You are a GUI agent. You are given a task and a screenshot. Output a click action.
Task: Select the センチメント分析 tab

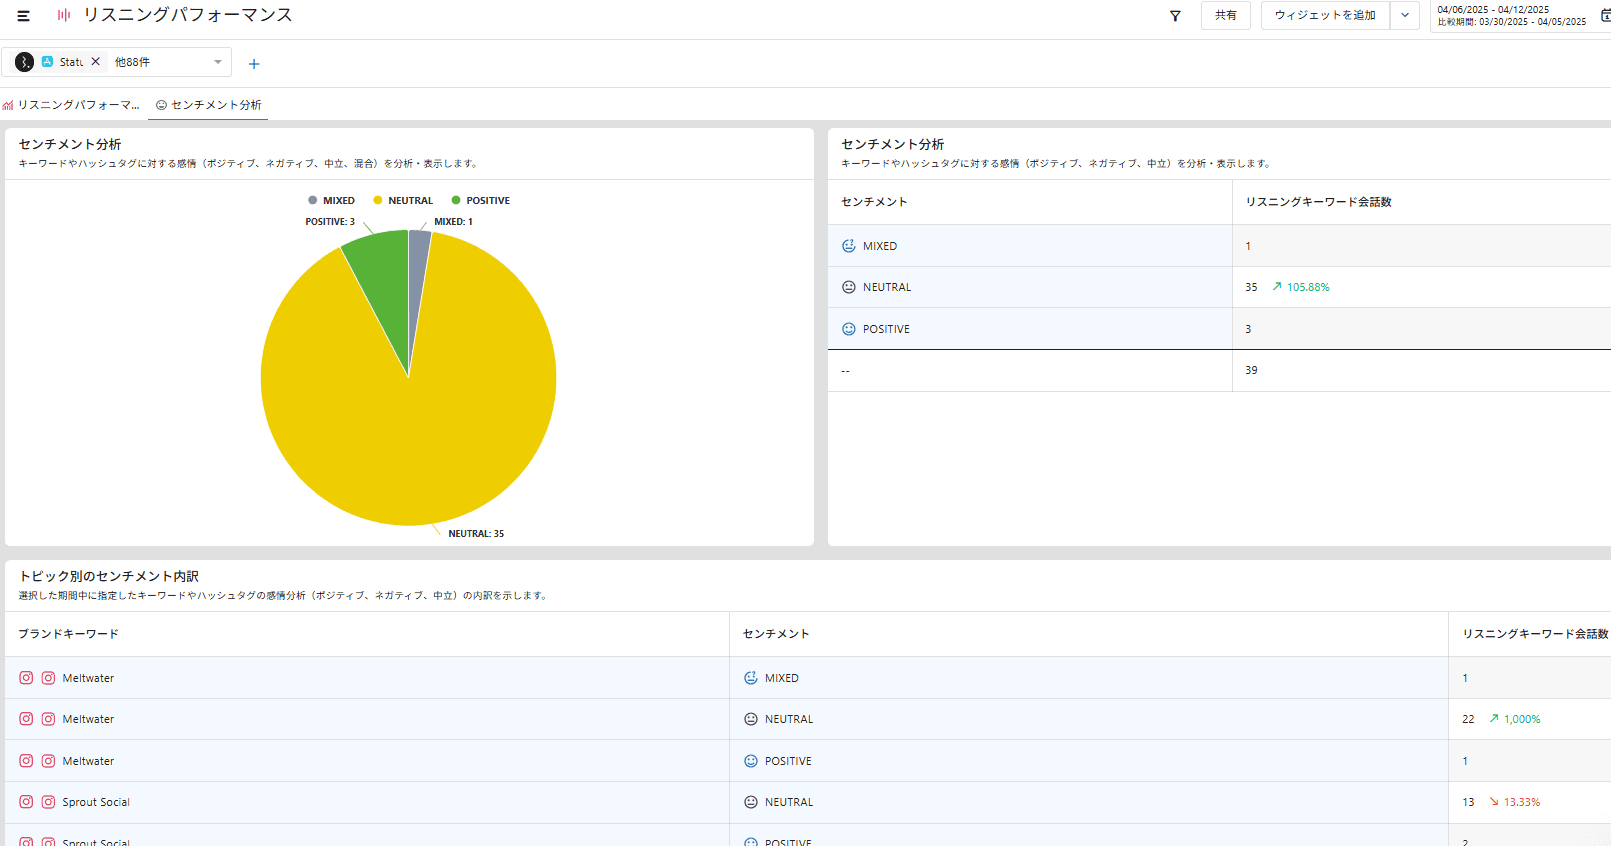[x=209, y=105]
